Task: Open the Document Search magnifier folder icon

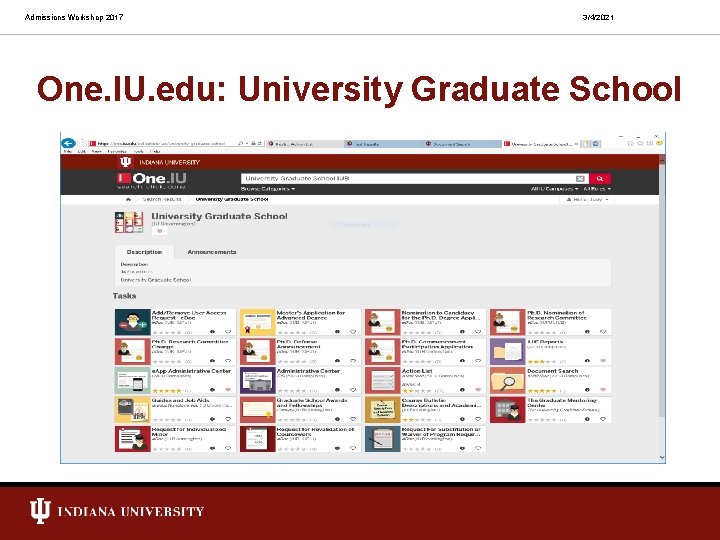Action: [x=507, y=380]
